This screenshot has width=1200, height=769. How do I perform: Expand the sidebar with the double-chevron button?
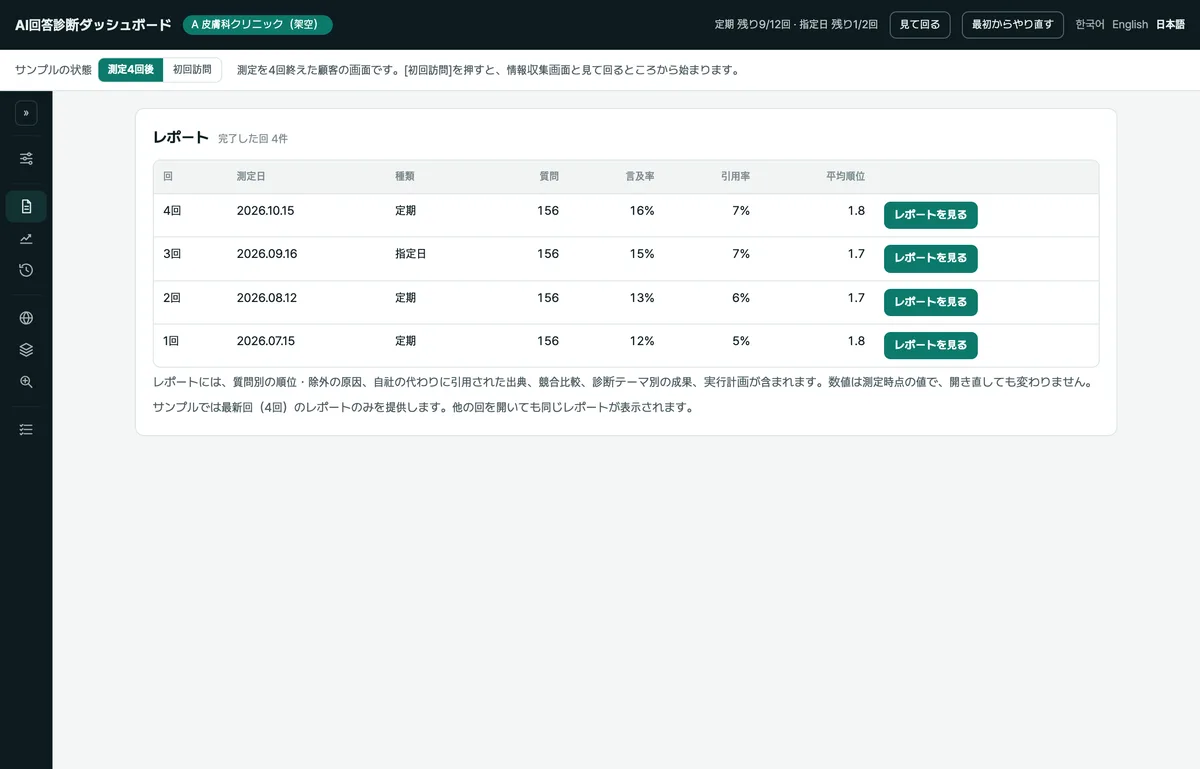pyautogui.click(x=26, y=113)
